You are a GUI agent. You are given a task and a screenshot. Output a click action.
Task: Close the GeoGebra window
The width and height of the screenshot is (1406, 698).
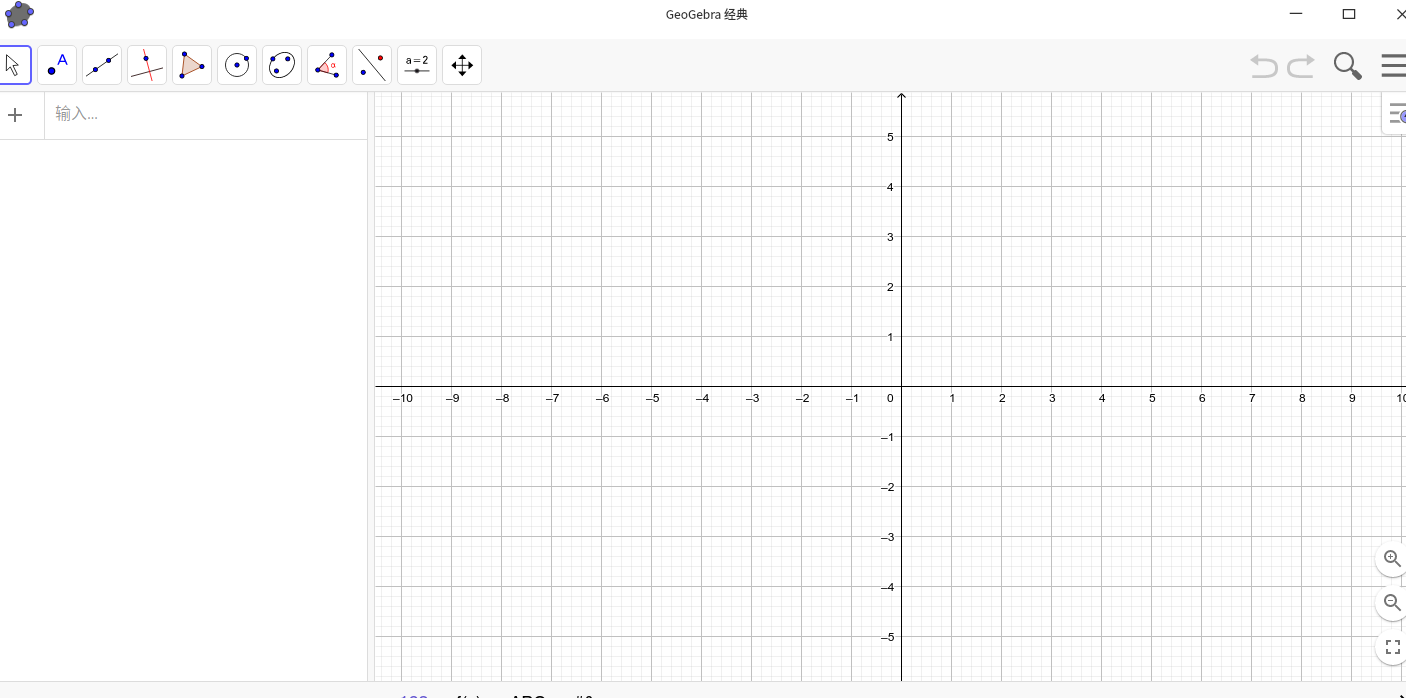tap(1400, 14)
